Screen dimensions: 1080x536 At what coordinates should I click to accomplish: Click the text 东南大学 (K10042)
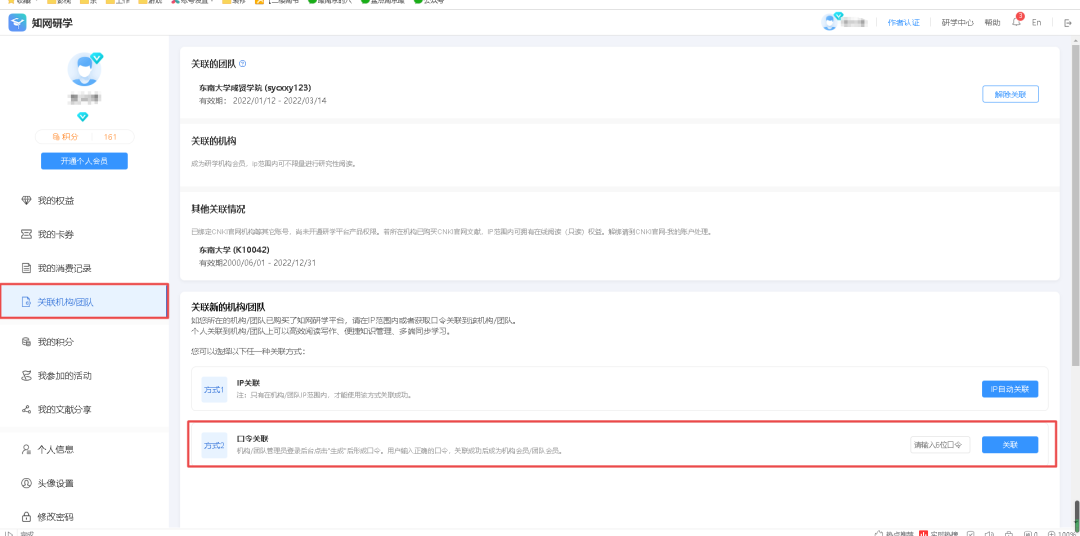coord(233,249)
